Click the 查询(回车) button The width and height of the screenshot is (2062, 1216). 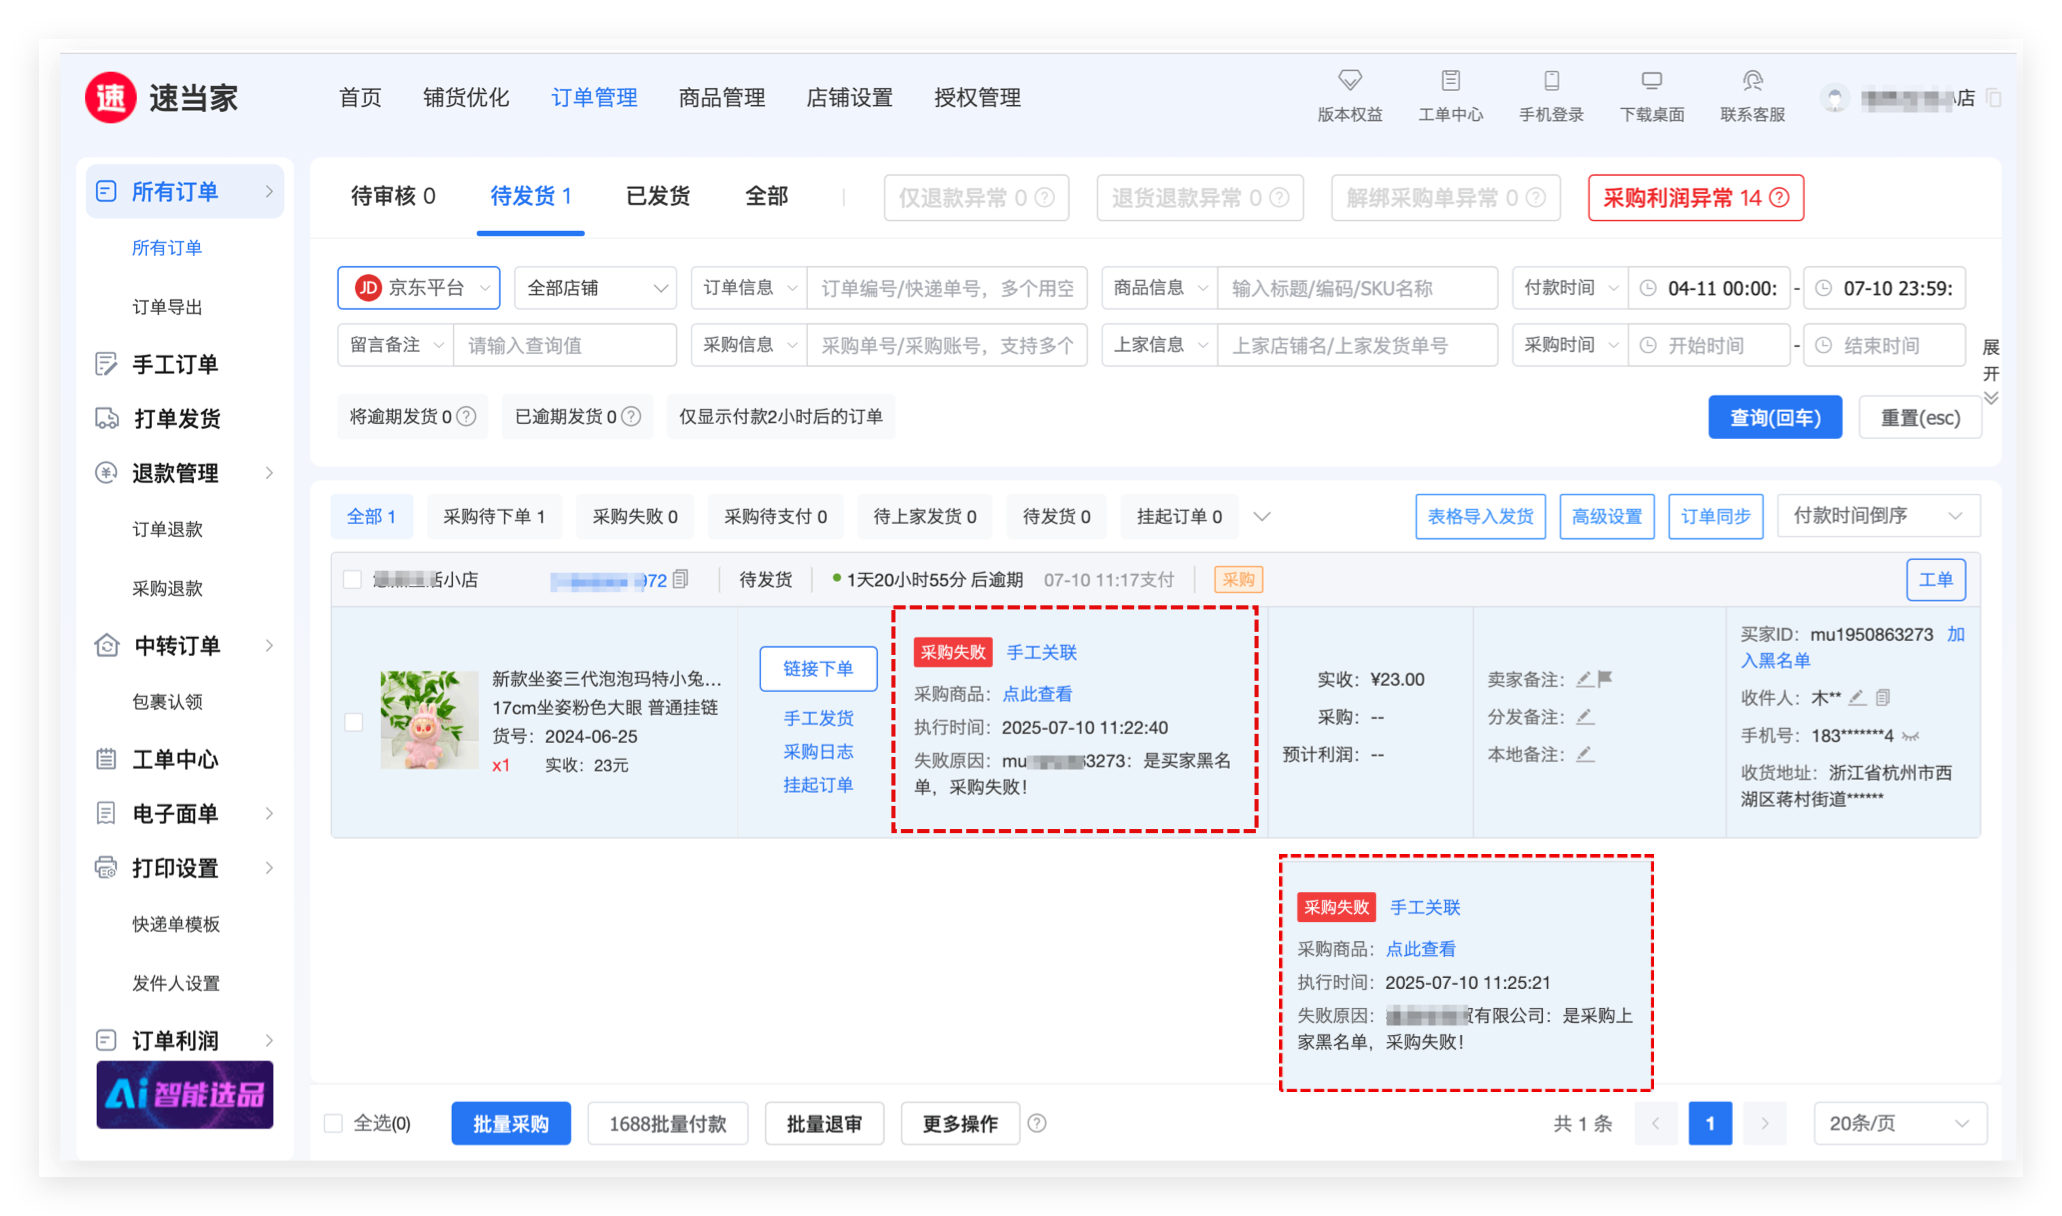(1774, 418)
